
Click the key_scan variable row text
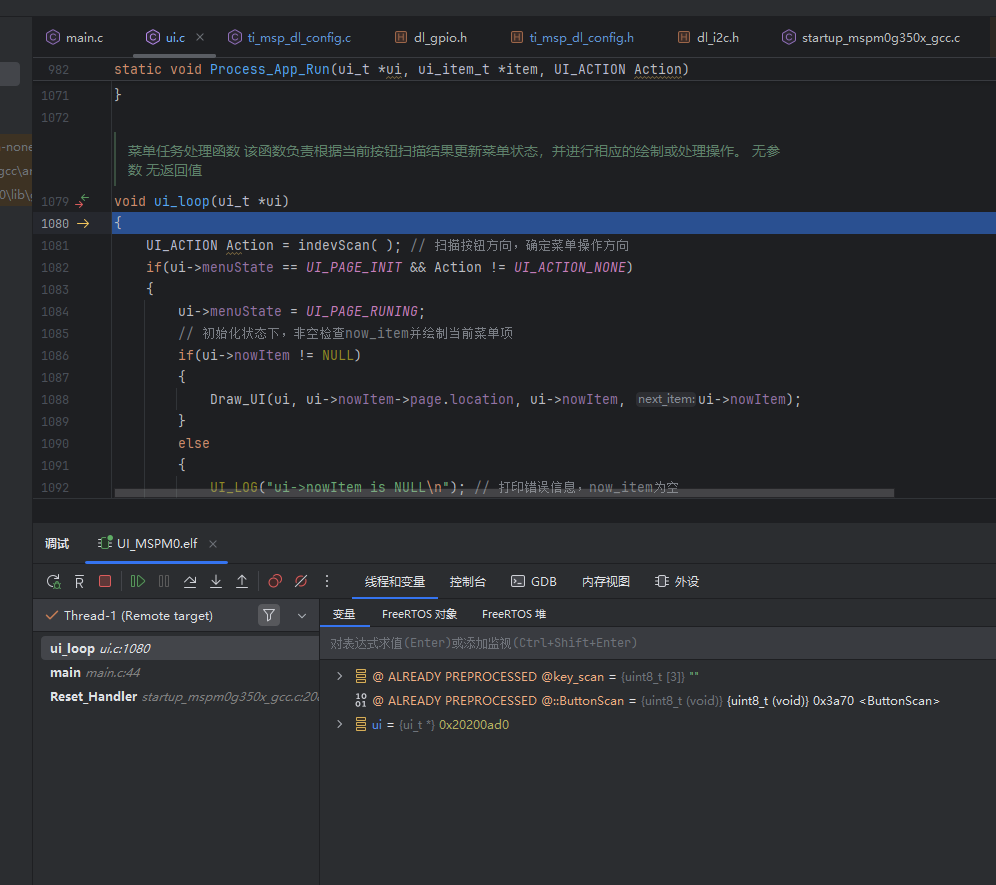(x=535, y=677)
